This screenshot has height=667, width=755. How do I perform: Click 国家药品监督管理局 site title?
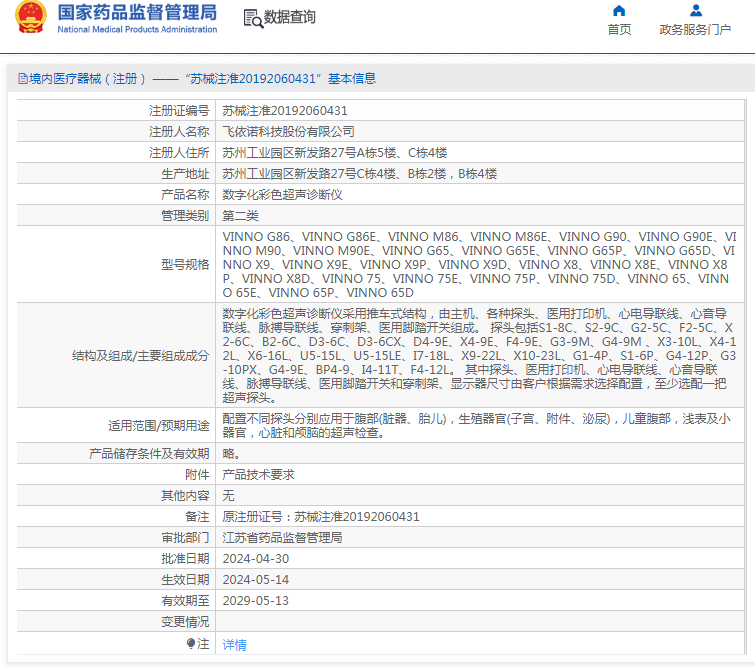point(137,13)
